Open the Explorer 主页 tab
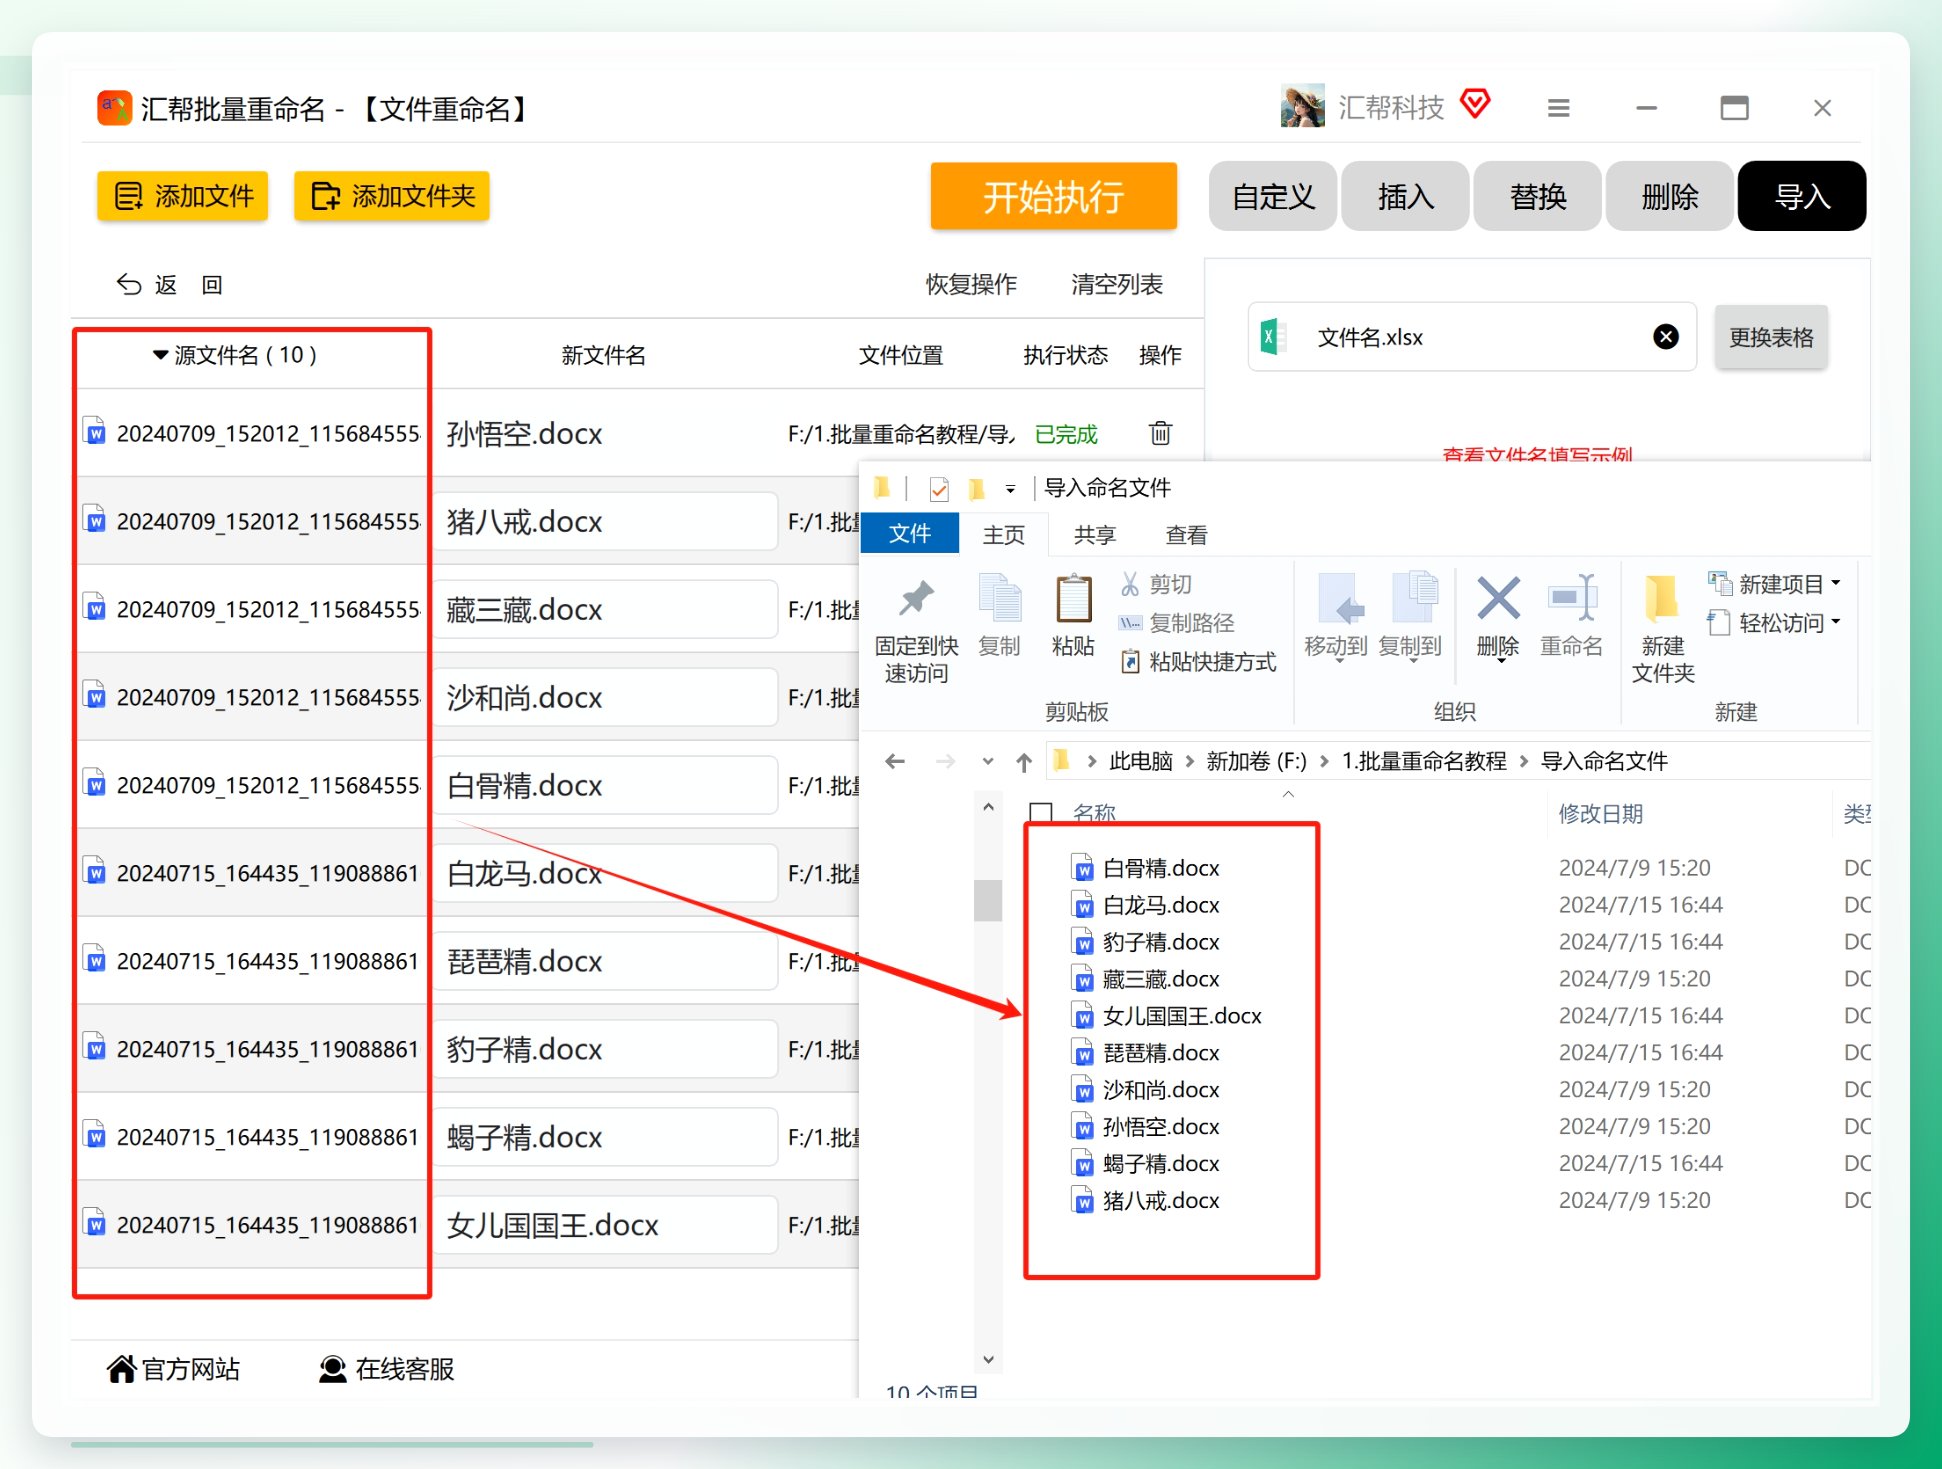 [x=1004, y=535]
